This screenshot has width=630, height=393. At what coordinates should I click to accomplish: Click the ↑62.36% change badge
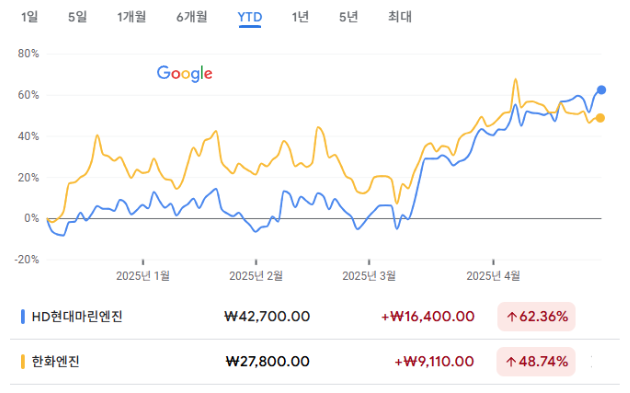tap(536, 317)
